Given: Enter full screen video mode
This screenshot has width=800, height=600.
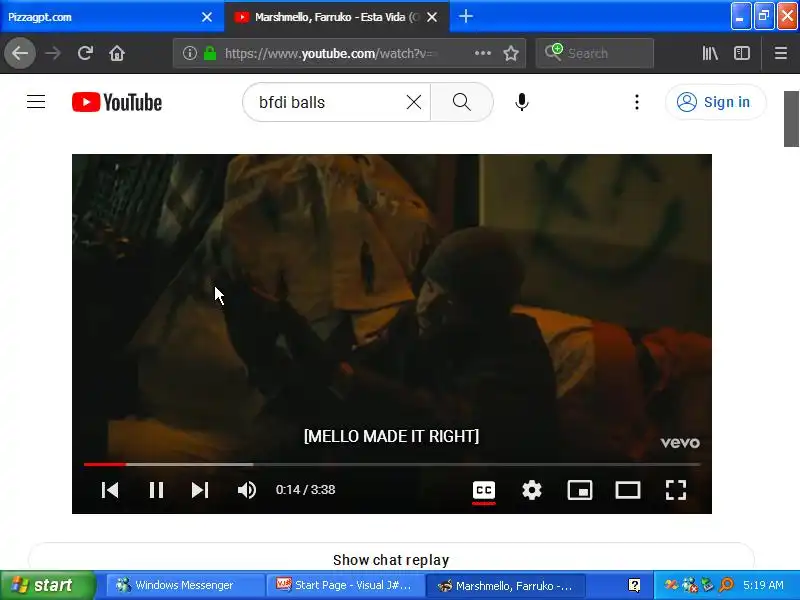Looking at the screenshot, I should [x=676, y=490].
